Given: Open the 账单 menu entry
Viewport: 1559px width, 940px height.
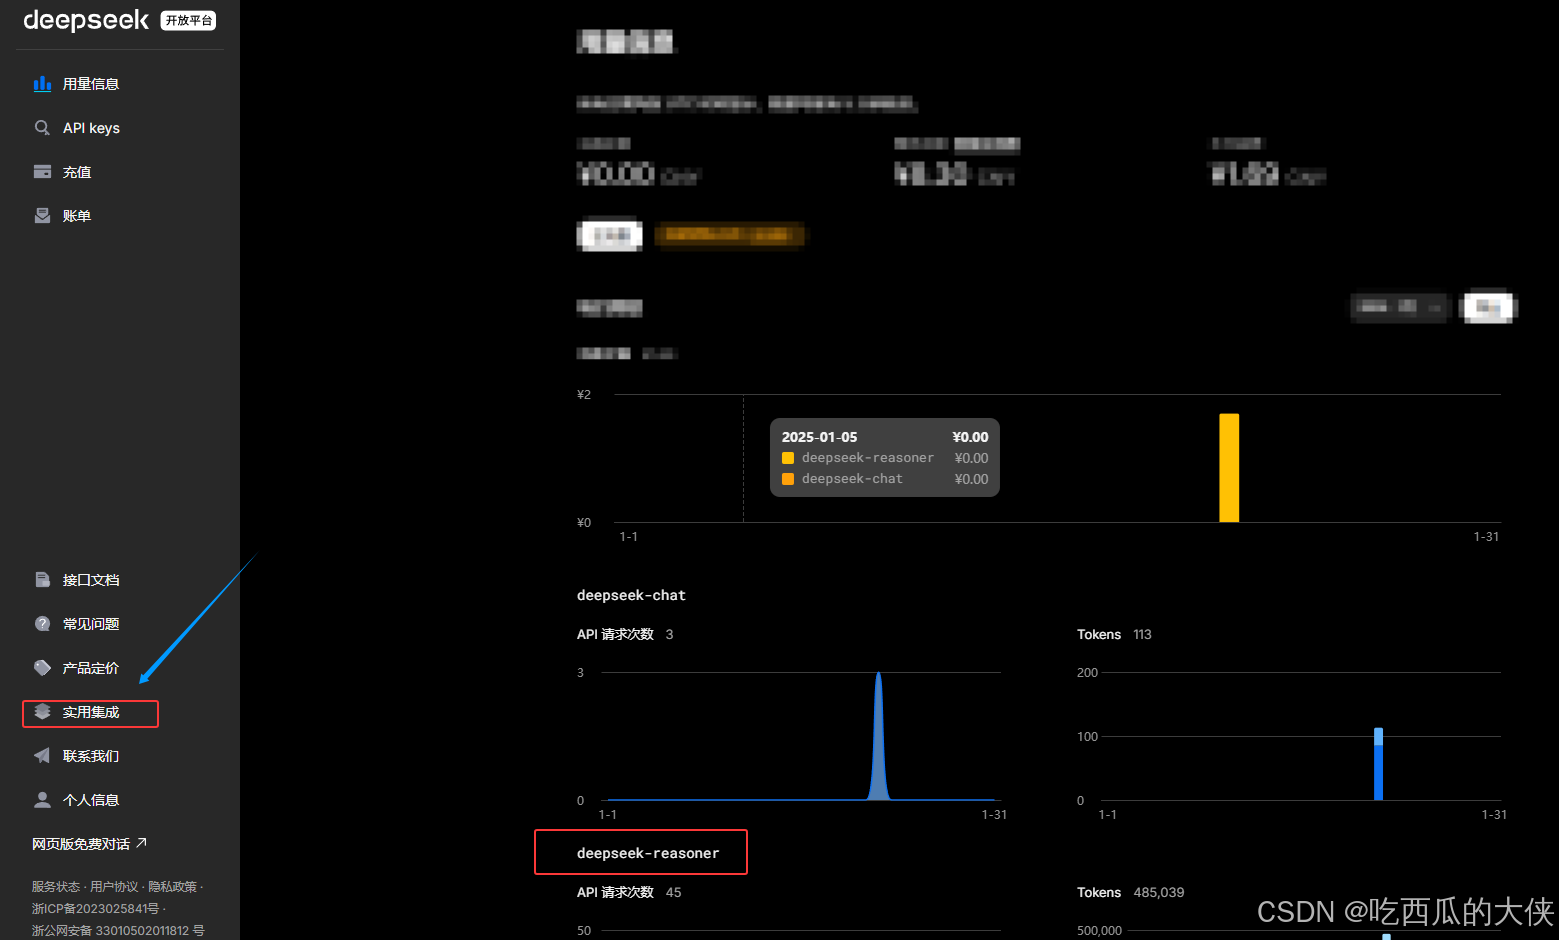Looking at the screenshot, I should [77, 216].
